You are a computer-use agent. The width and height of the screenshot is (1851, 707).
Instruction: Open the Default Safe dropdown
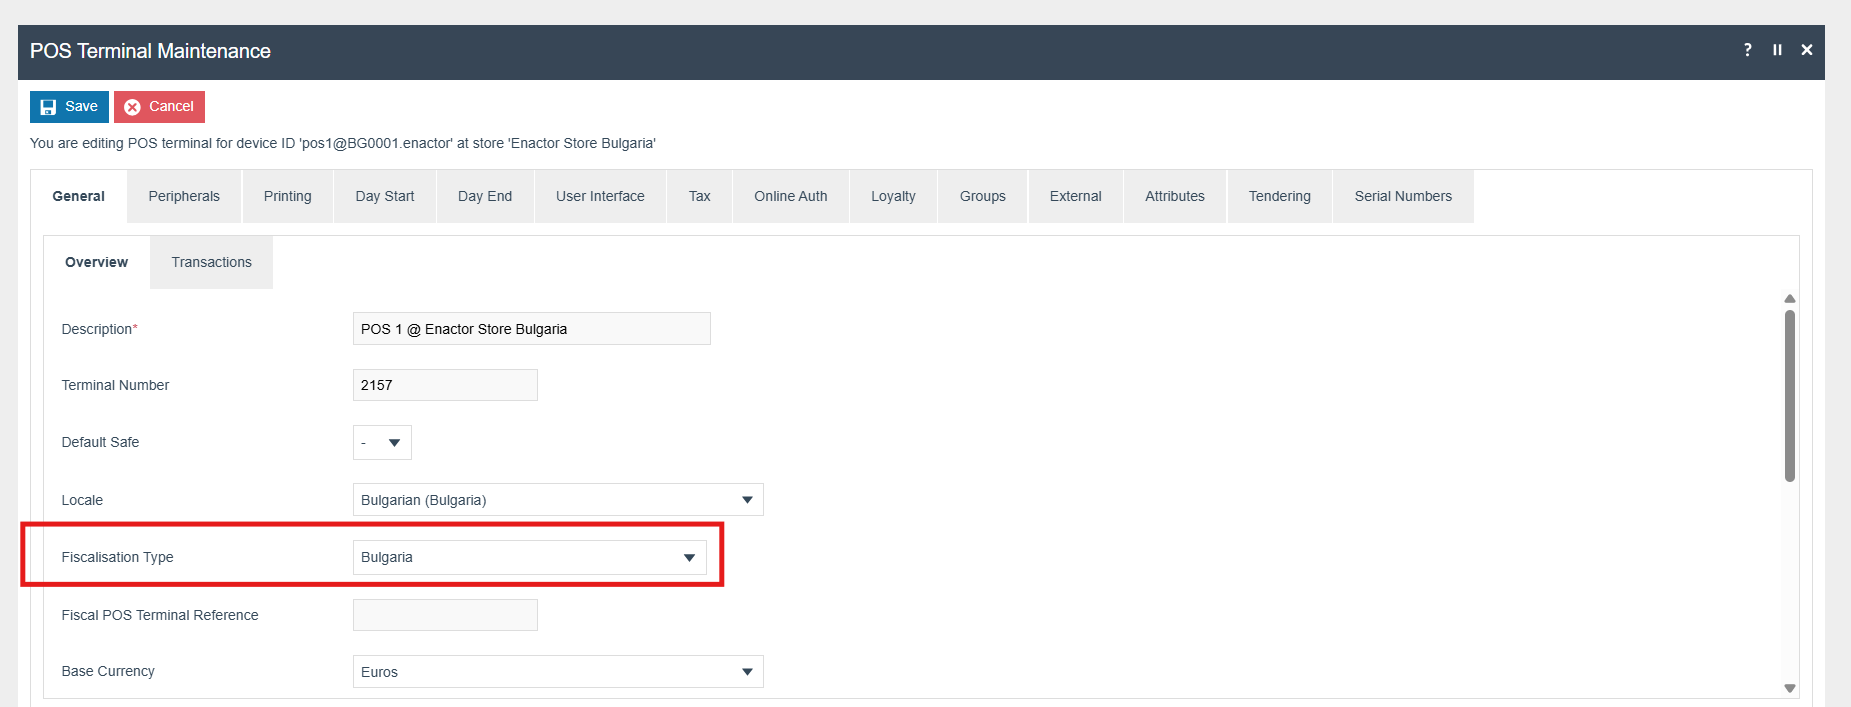[x=382, y=443]
